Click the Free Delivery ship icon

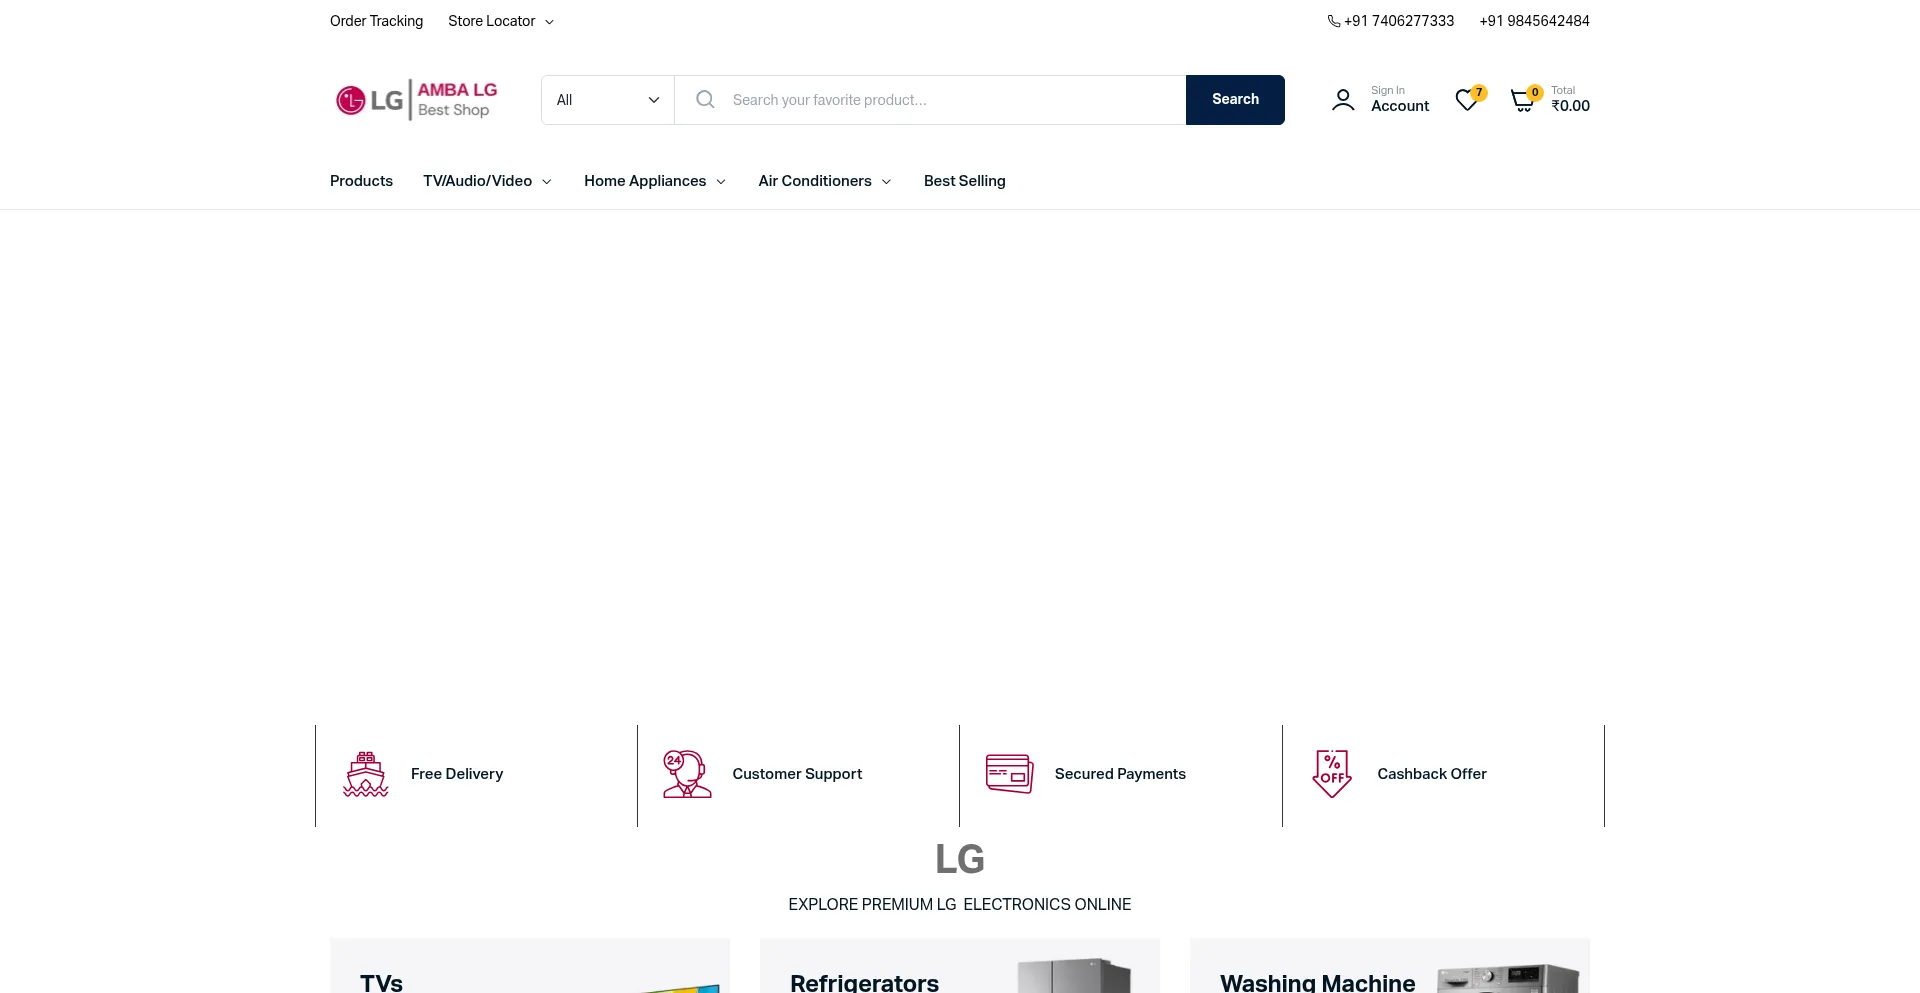coord(366,774)
